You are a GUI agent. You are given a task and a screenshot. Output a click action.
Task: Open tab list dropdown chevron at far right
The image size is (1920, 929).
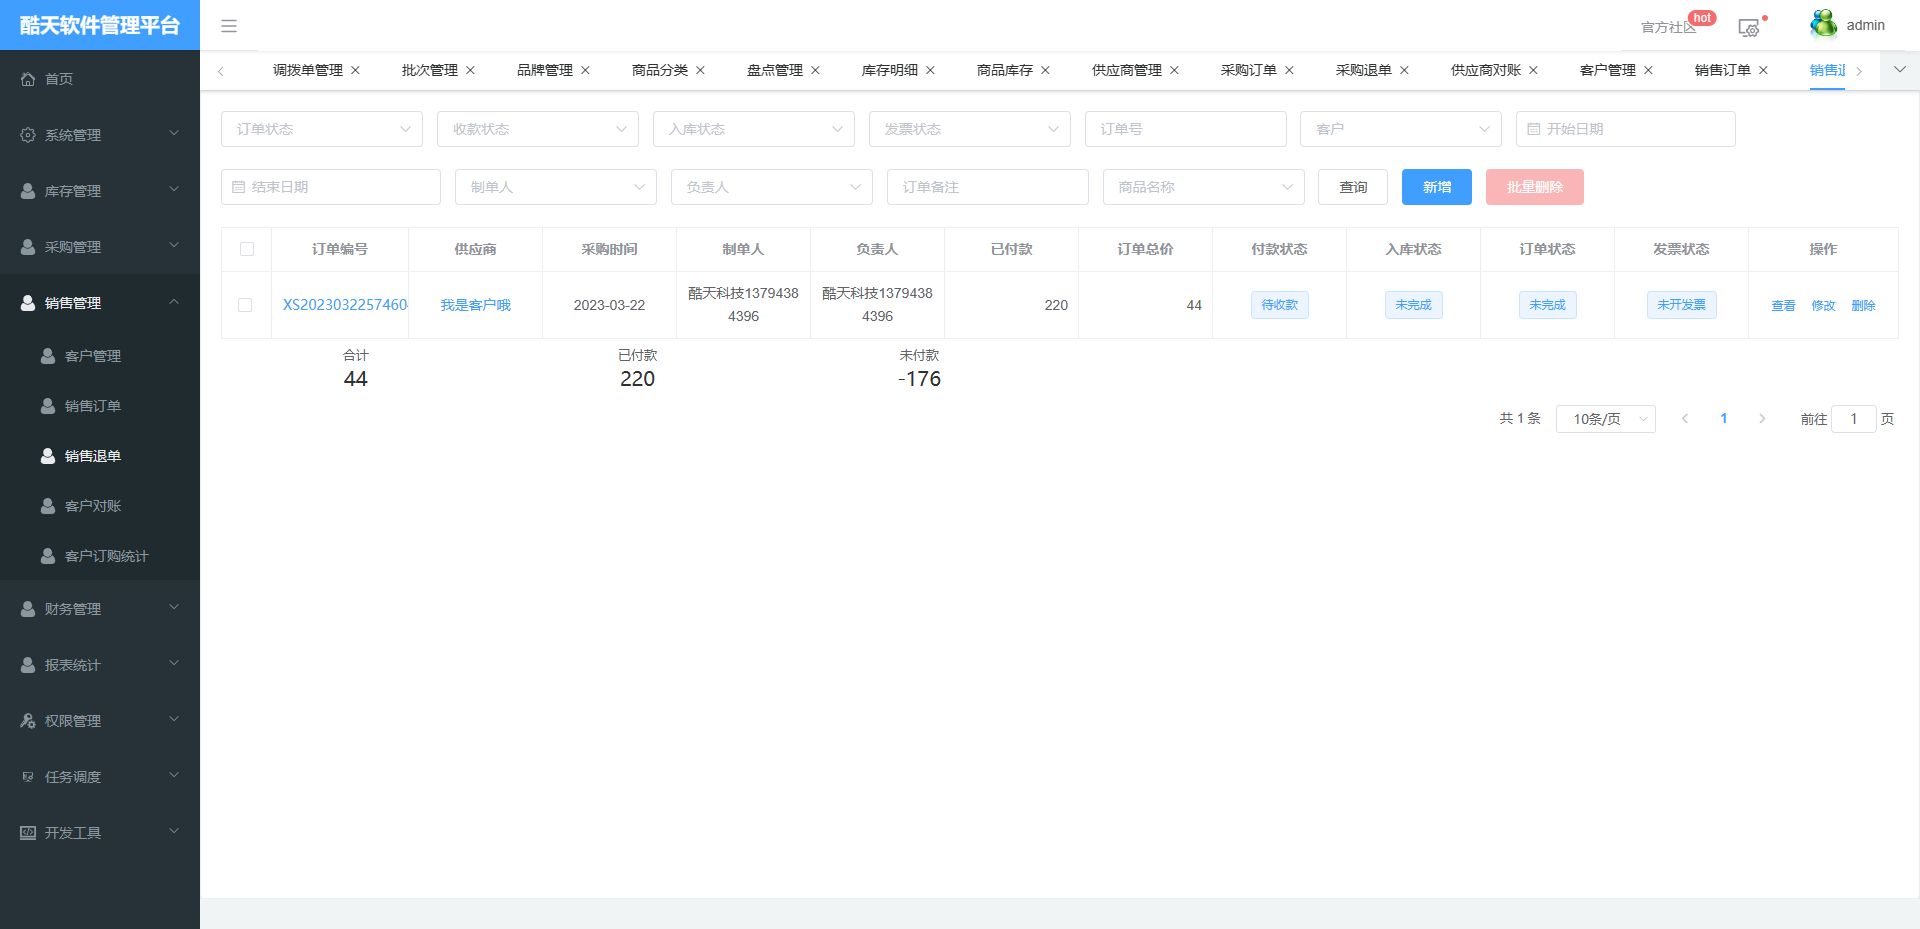1900,70
